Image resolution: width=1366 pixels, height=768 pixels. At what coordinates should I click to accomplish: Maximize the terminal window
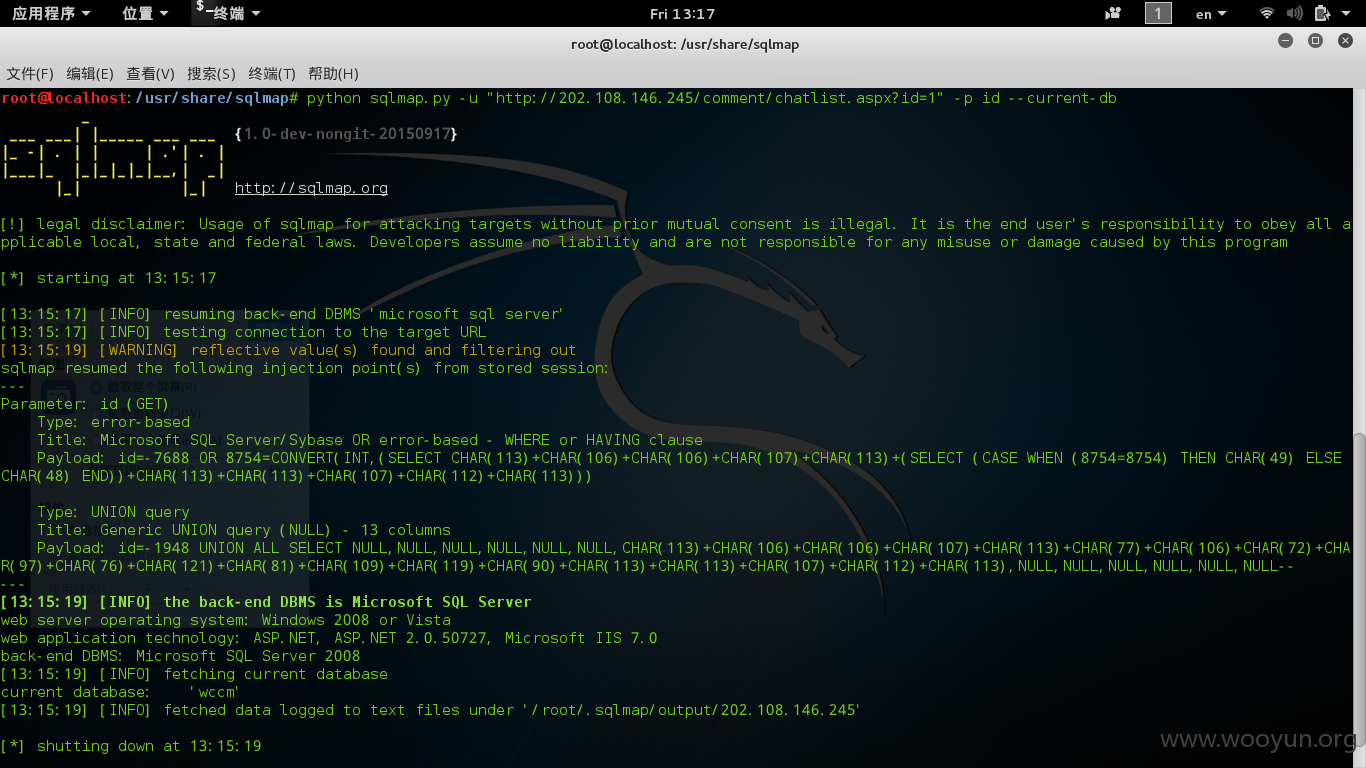(x=1316, y=41)
